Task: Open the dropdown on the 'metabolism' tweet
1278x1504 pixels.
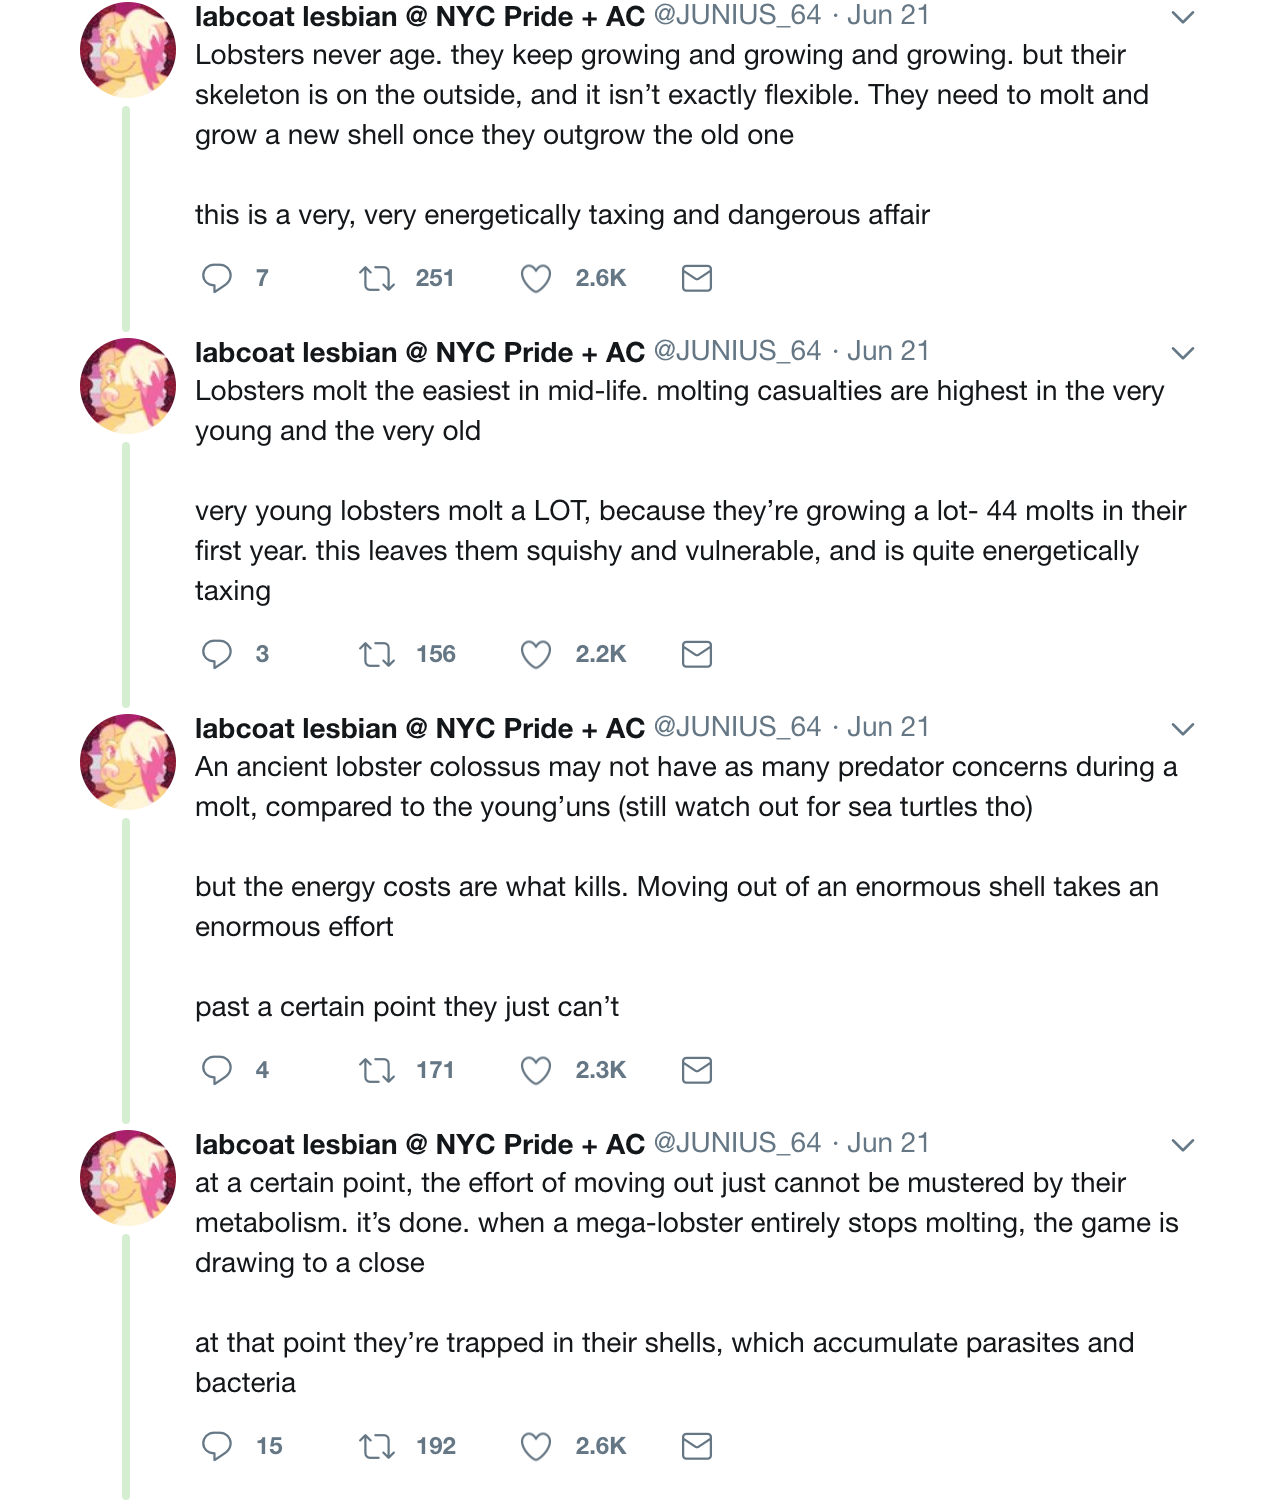Action: click(x=1183, y=1145)
